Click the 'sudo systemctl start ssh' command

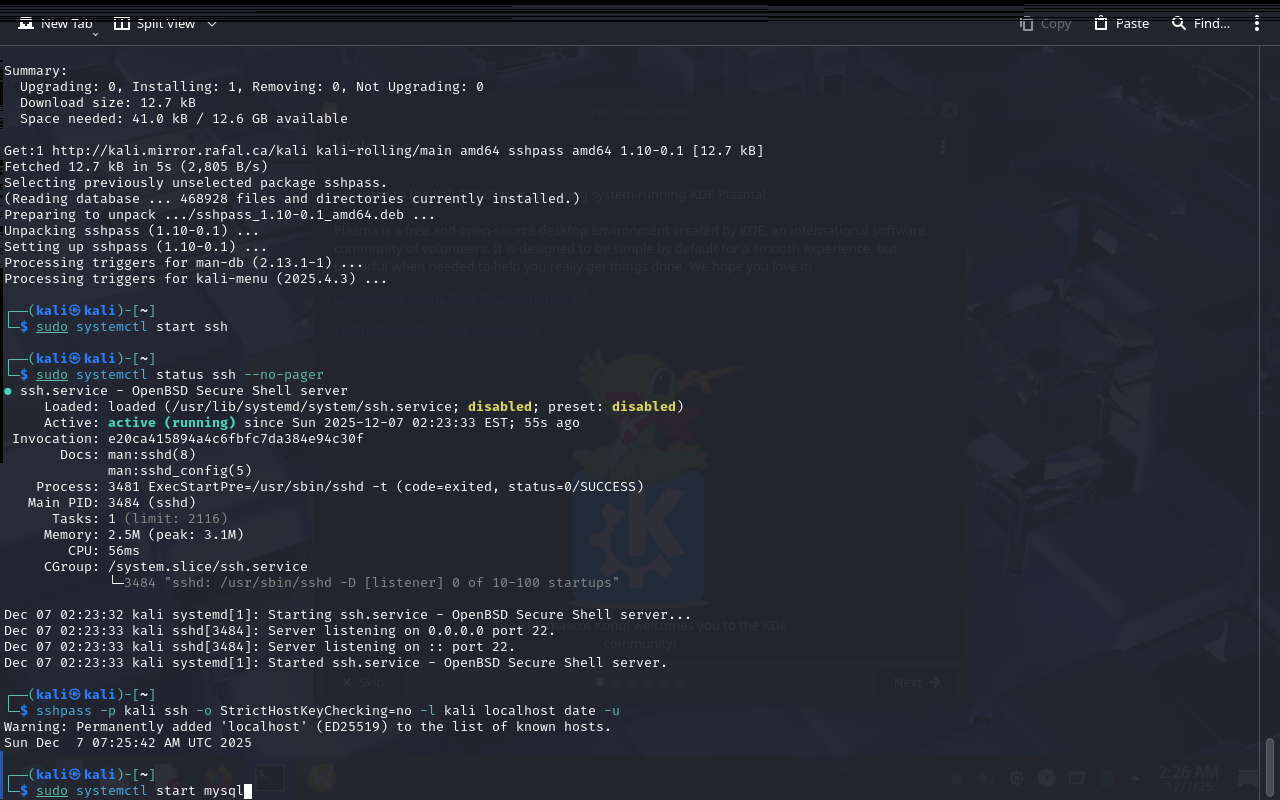tap(132, 327)
